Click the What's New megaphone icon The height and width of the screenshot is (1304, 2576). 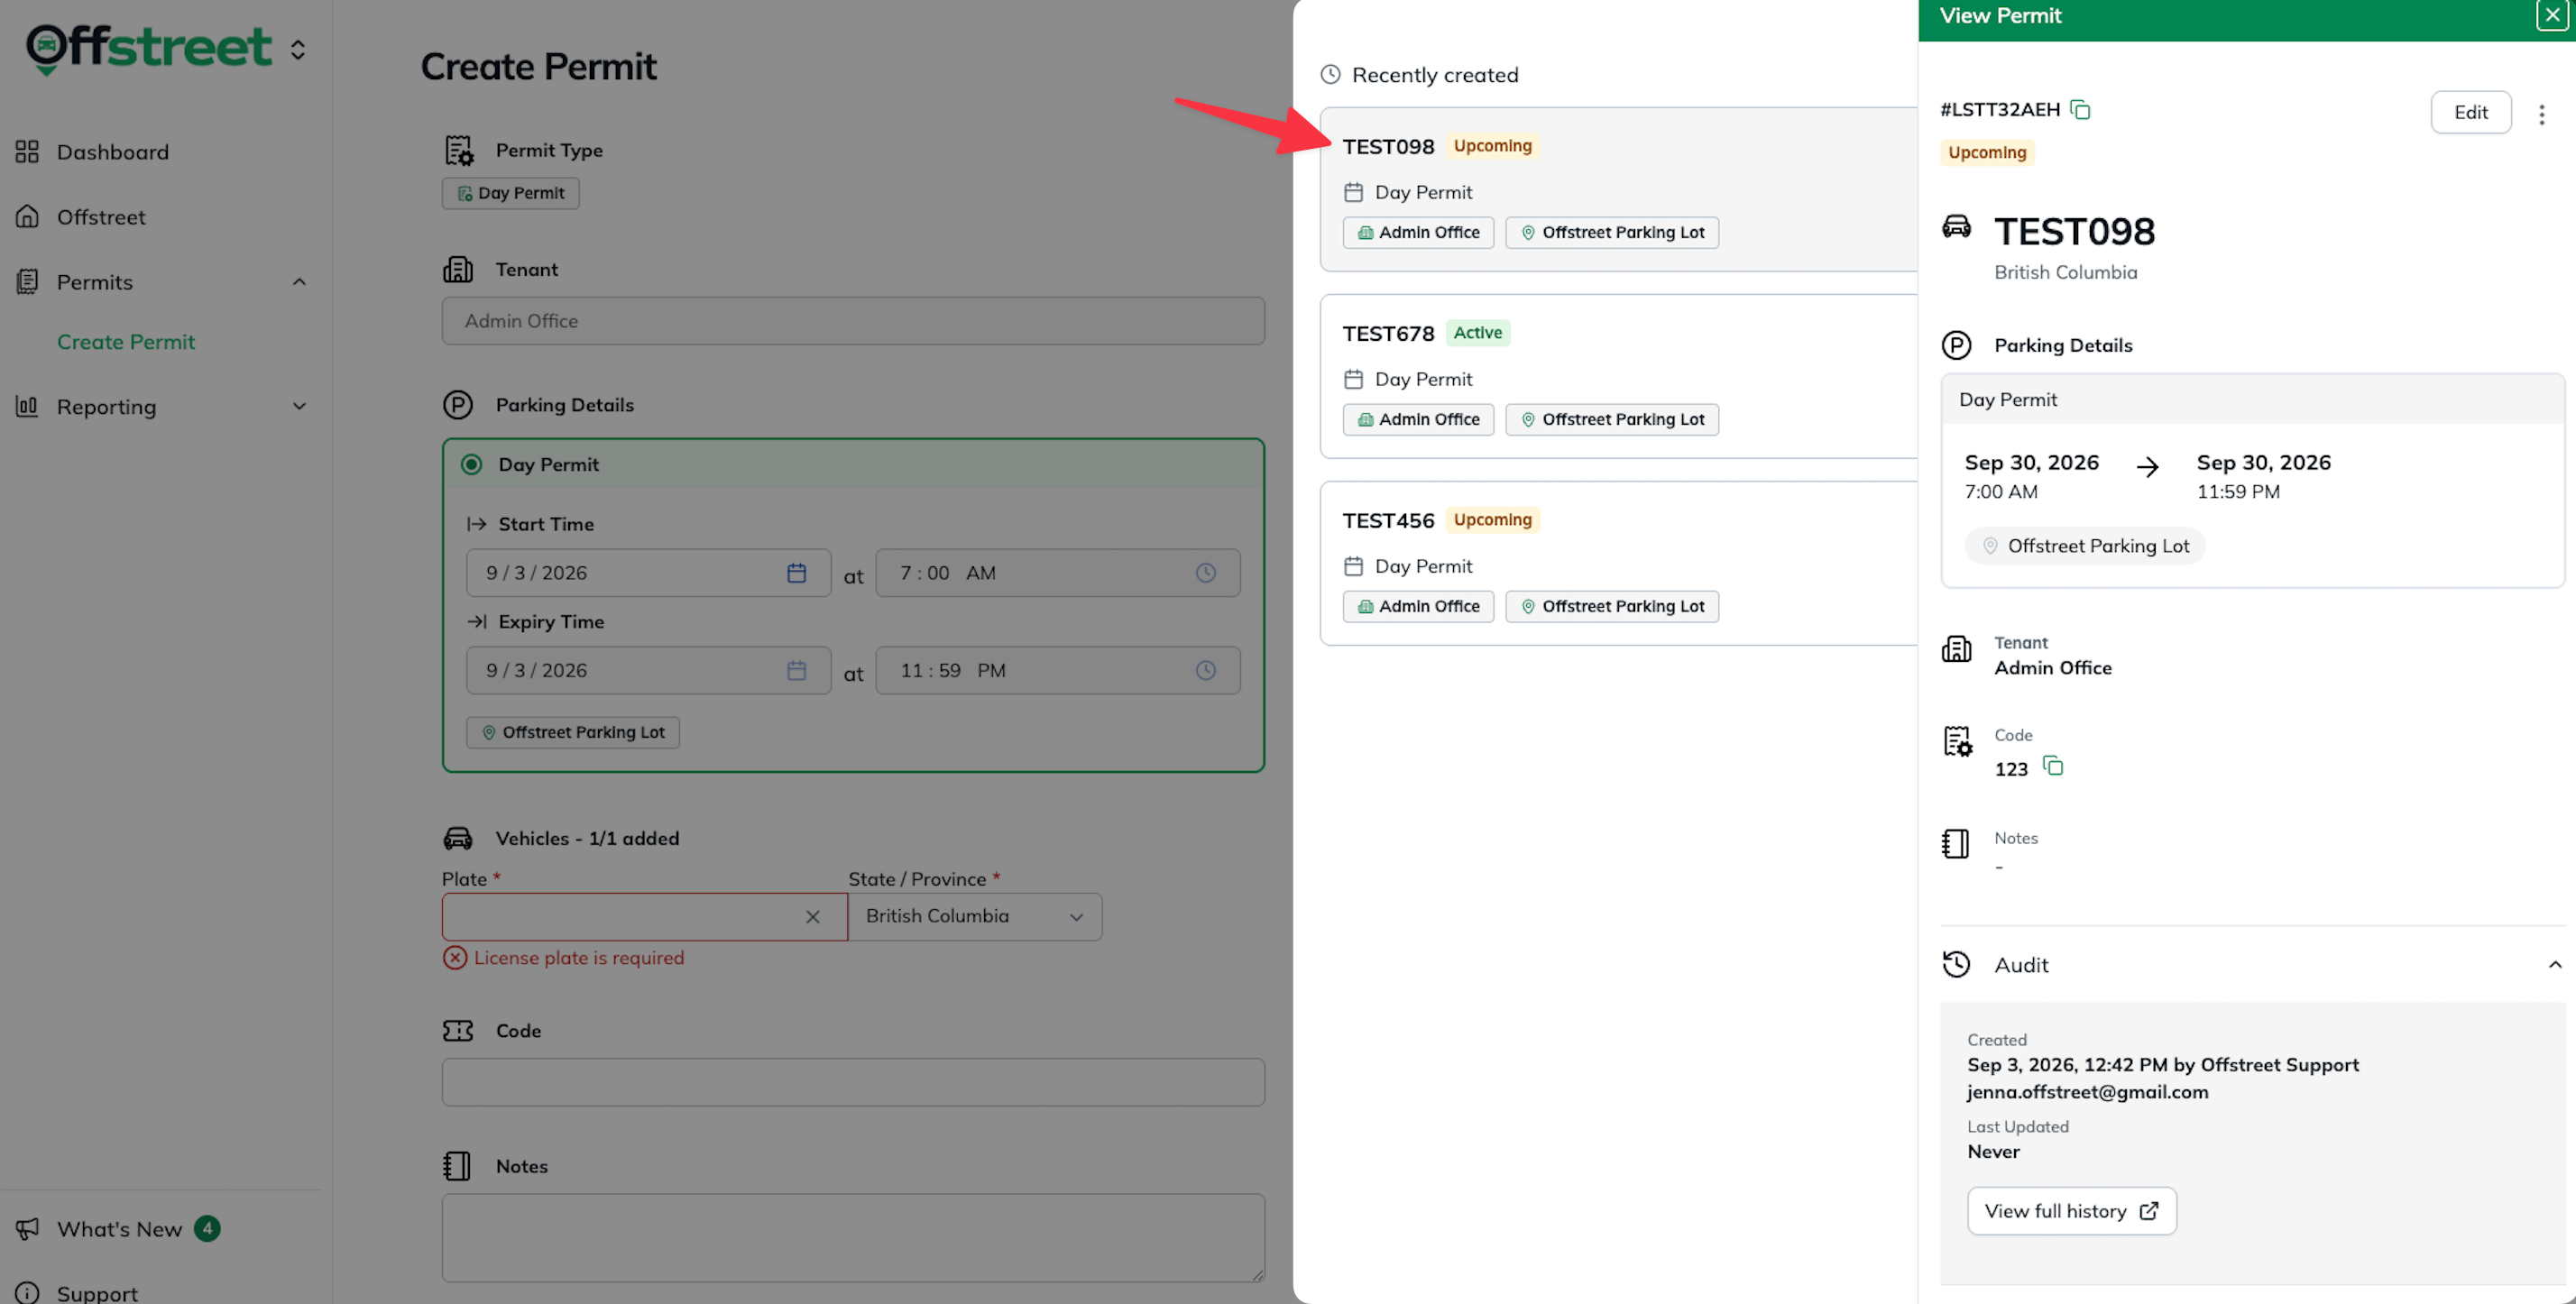click(x=27, y=1229)
